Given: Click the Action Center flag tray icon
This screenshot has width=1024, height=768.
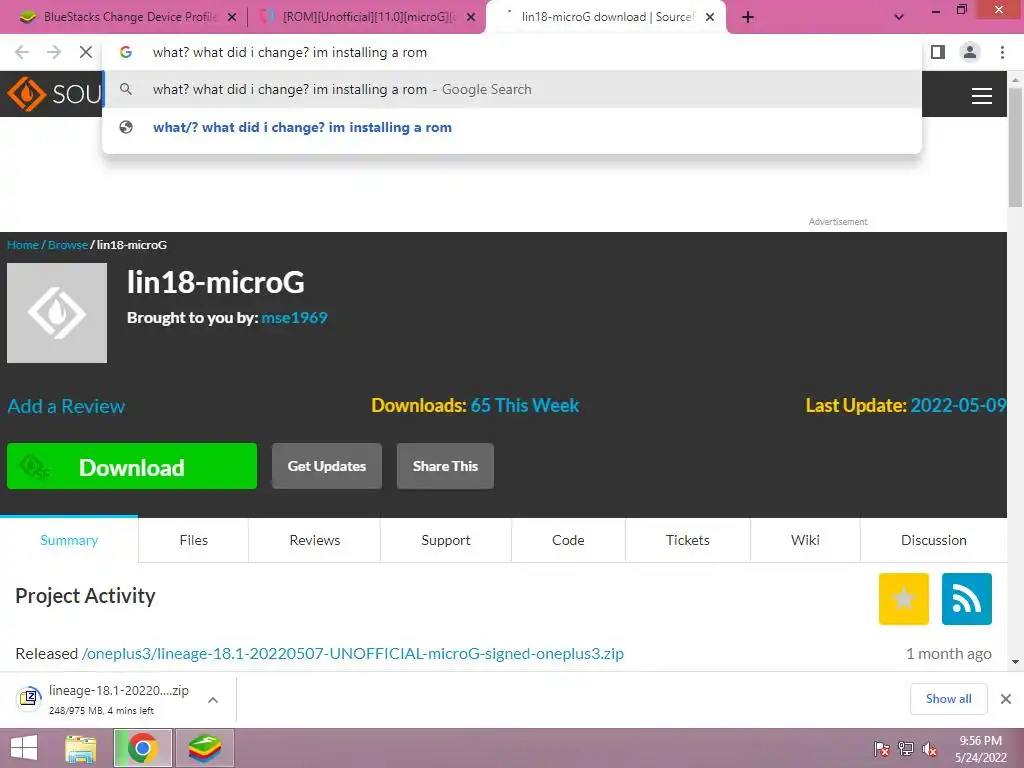Looking at the screenshot, I should (x=882, y=749).
